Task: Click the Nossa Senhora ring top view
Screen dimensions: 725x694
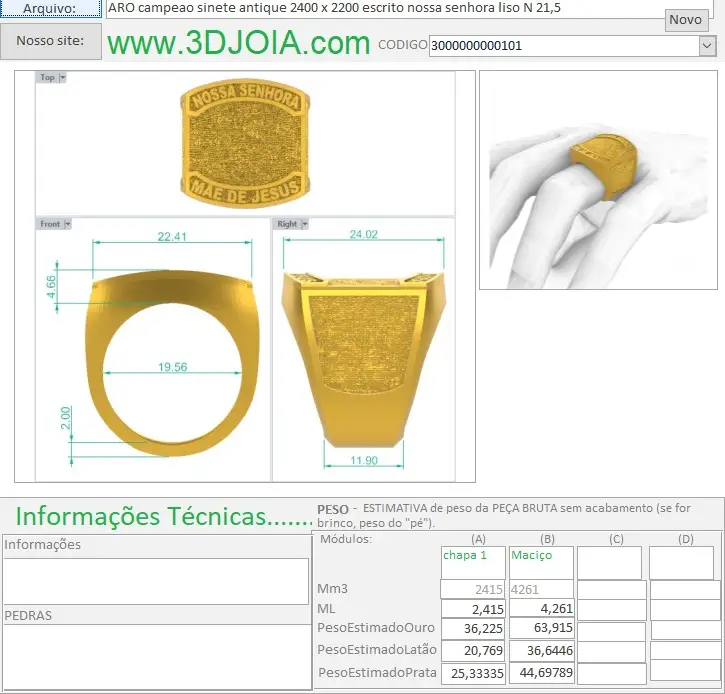Action: [245, 143]
